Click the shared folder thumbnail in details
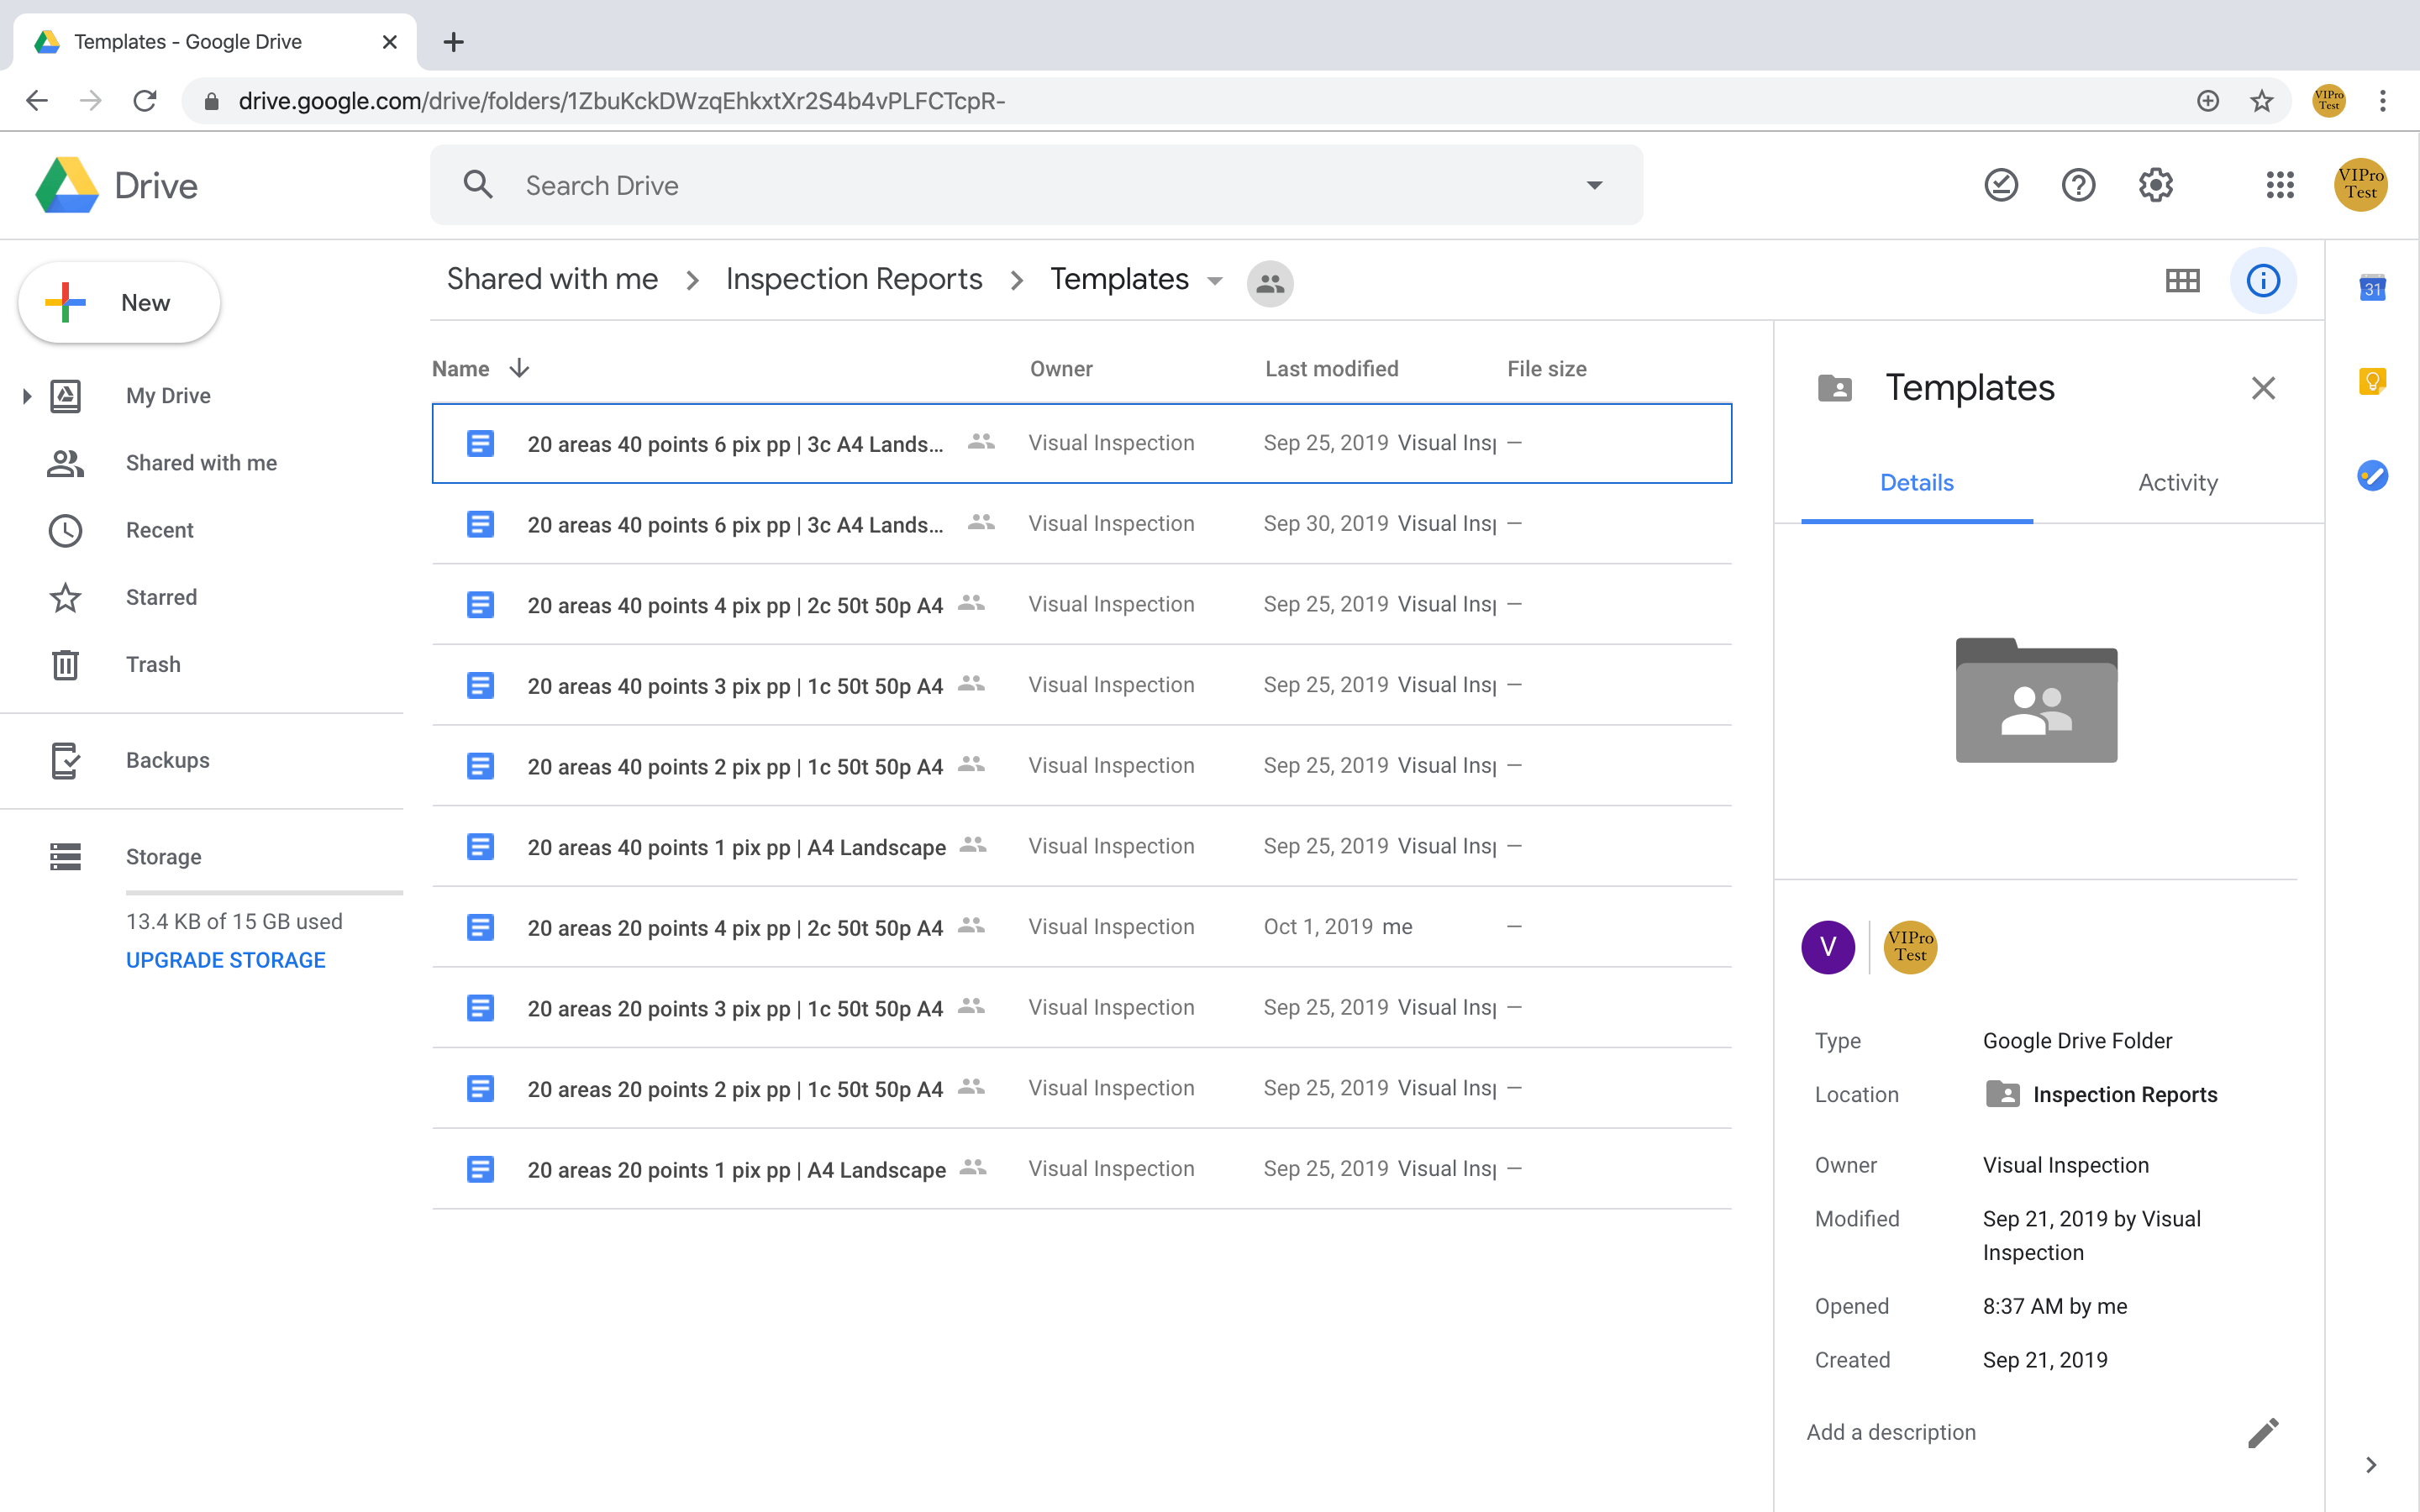Image resolution: width=2420 pixels, height=1512 pixels. 2036,700
